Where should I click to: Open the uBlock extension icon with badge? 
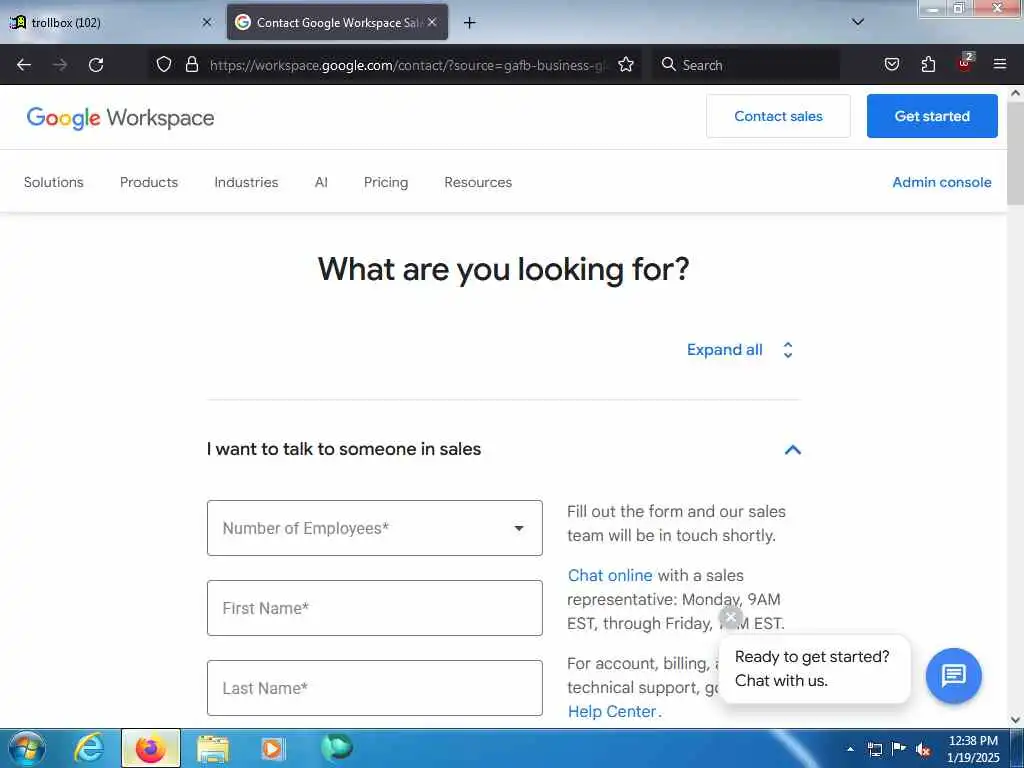[x=965, y=63]
